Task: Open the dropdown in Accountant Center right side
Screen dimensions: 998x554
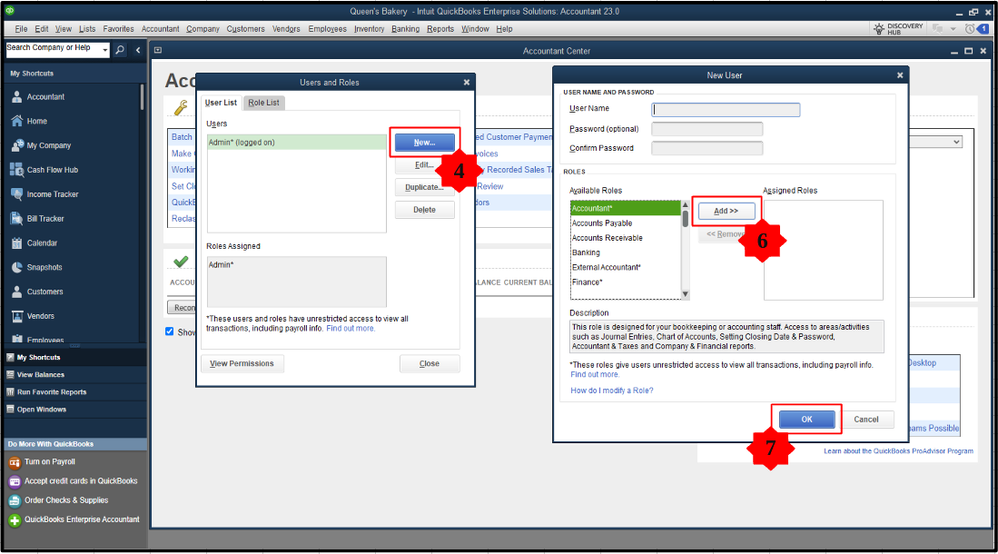Action: pyautogui.click(x=956, y=141)
